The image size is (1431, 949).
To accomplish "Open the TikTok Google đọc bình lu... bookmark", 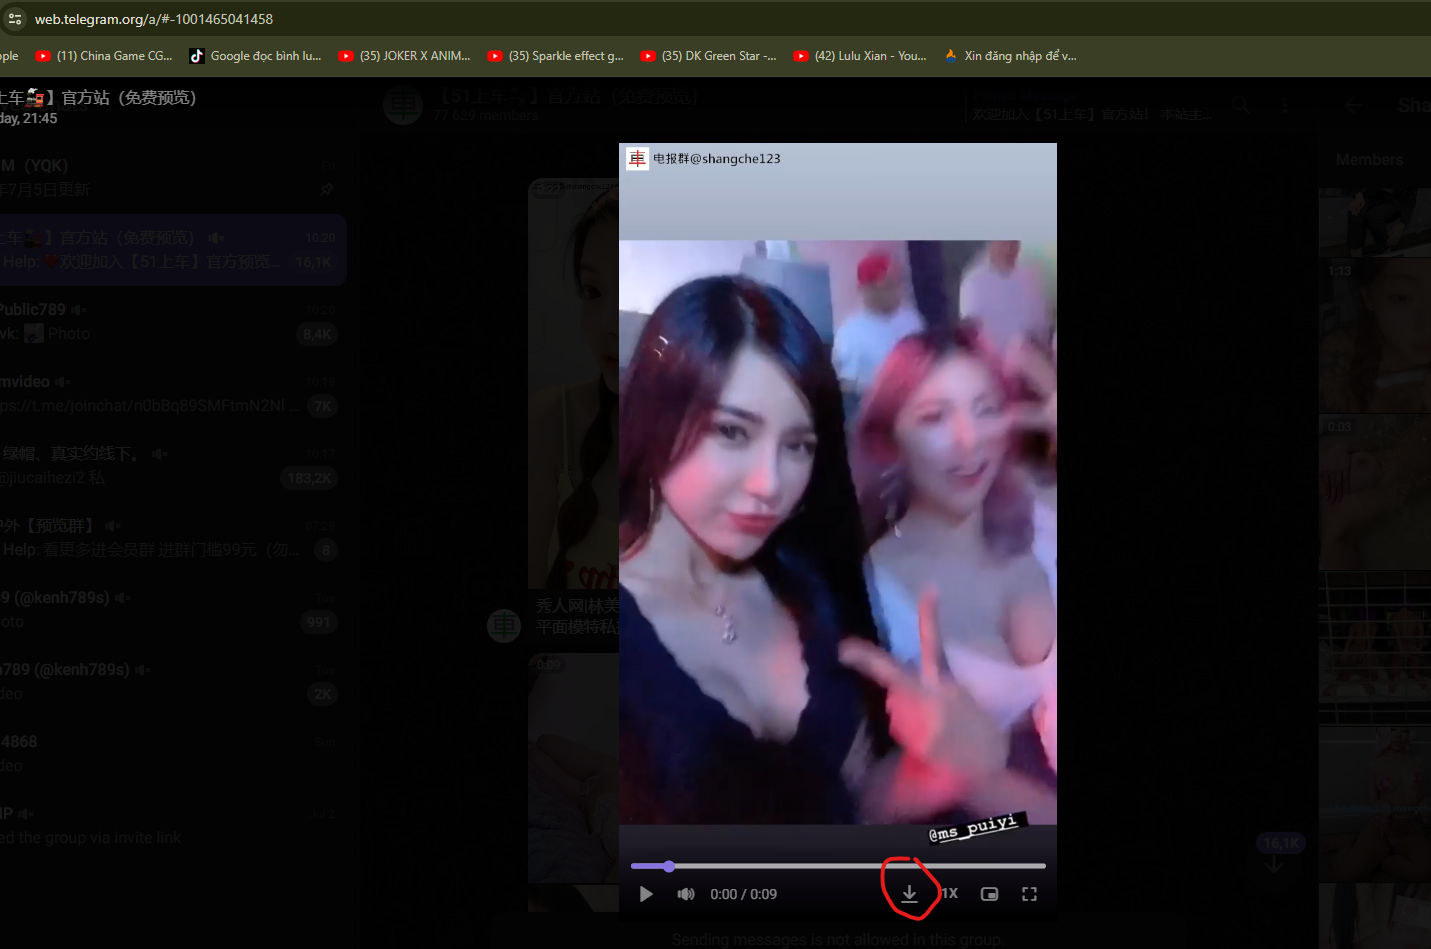I will (x=256, y=56).
